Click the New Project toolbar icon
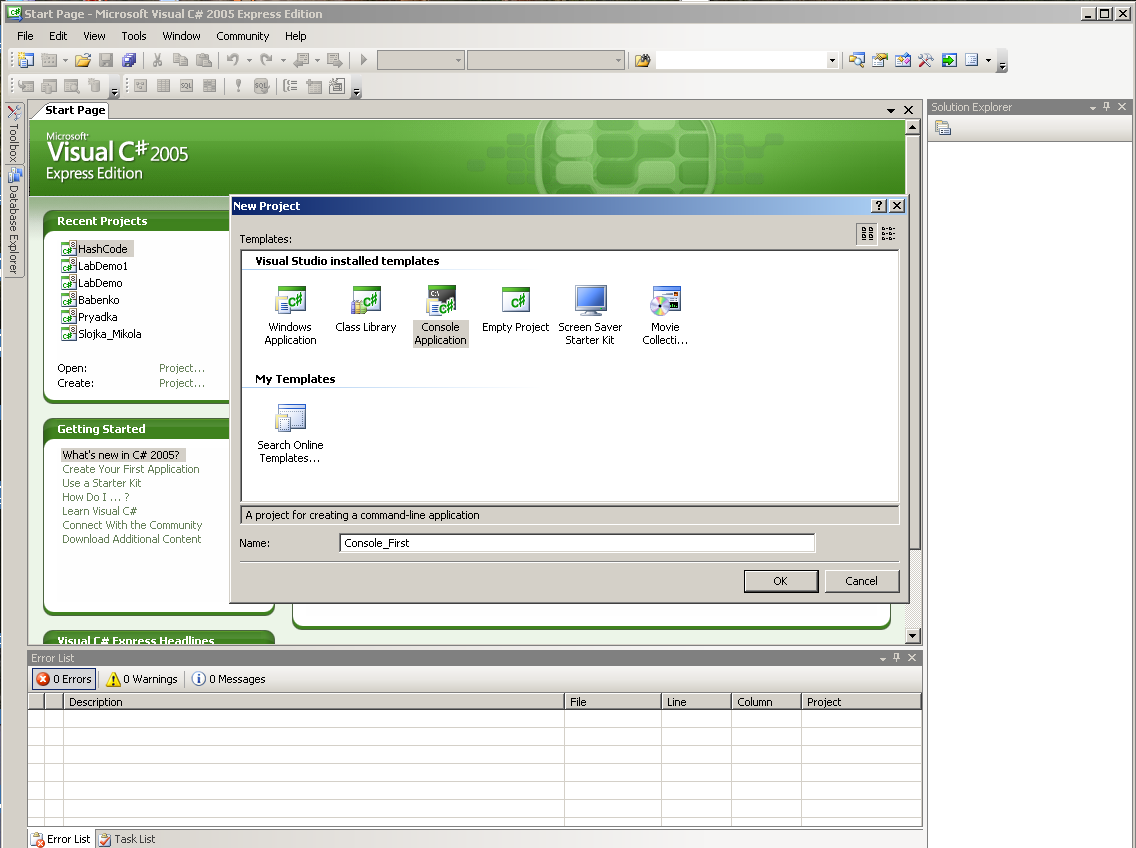1136x848 pixels. point(26,60)
